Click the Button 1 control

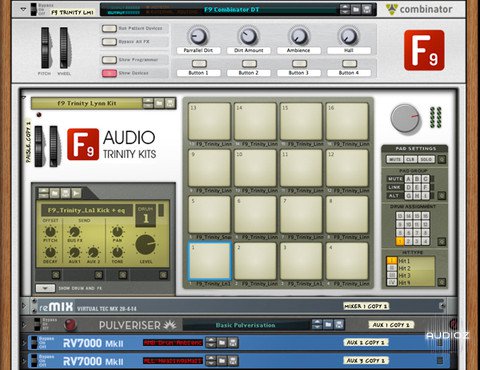tap(199, 64)
